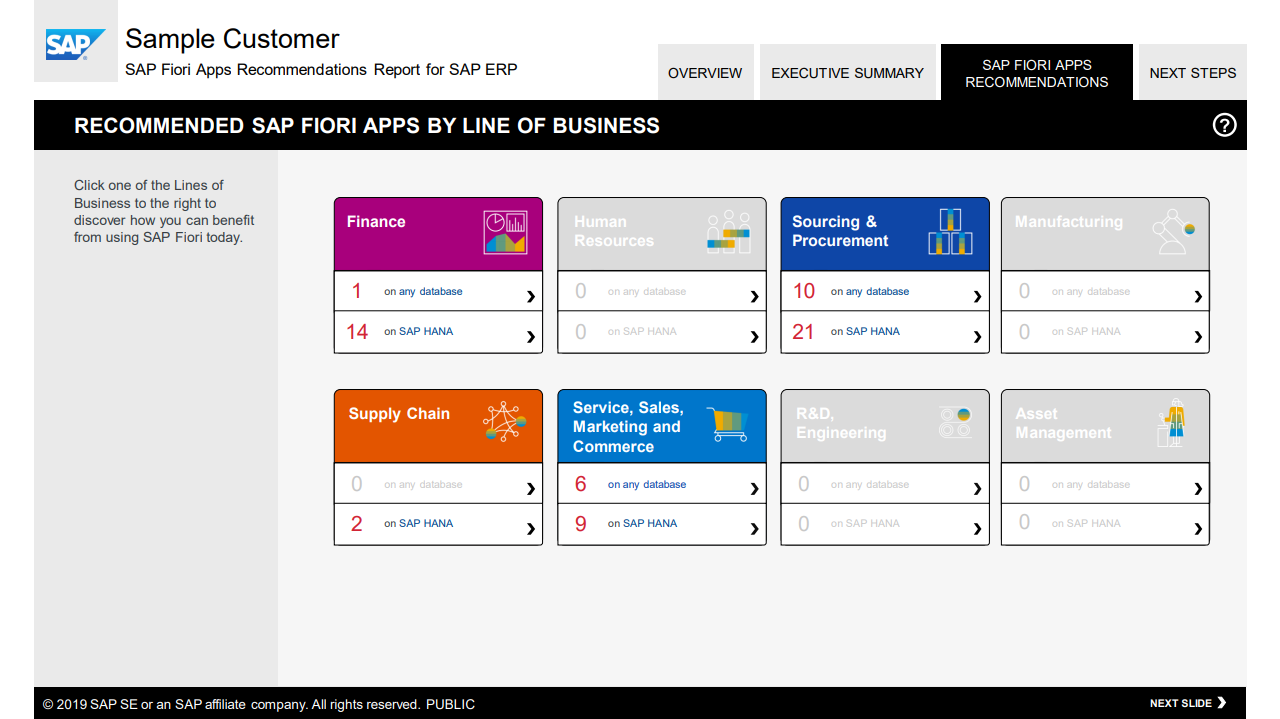Expand Sourcing & Procurement SAP HANA chevron

[977, 337]
